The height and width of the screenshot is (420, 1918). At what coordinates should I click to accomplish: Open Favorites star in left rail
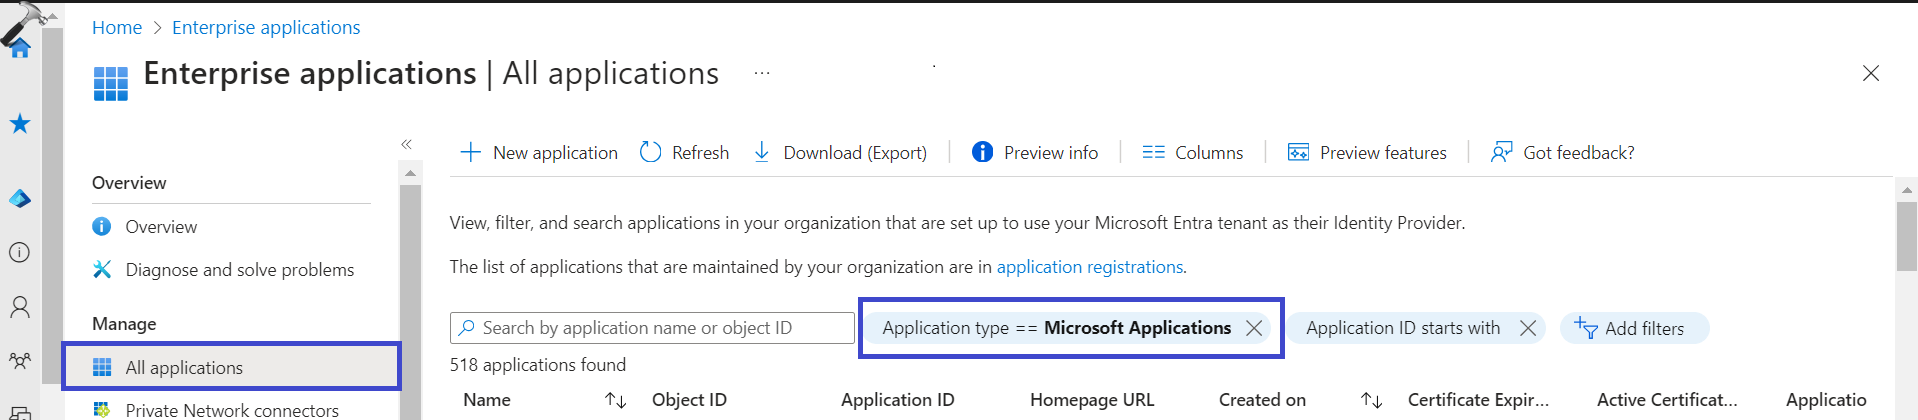[20, 124]
